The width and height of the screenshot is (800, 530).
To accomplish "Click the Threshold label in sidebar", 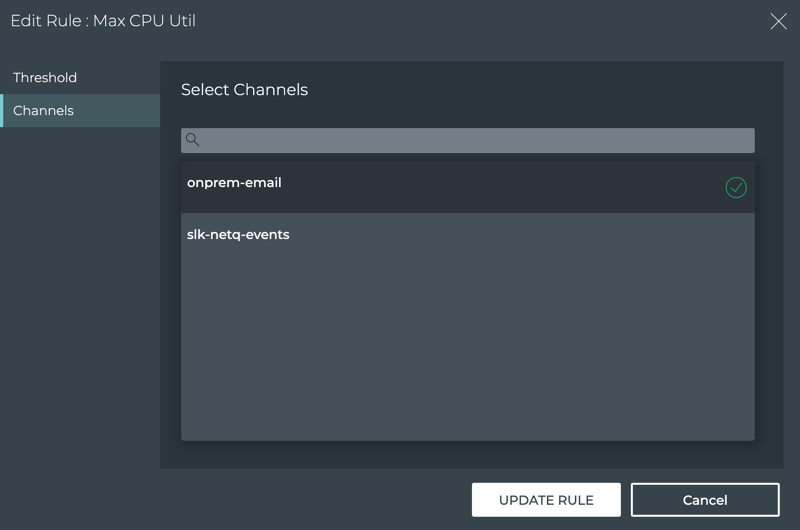I will 45,78.
